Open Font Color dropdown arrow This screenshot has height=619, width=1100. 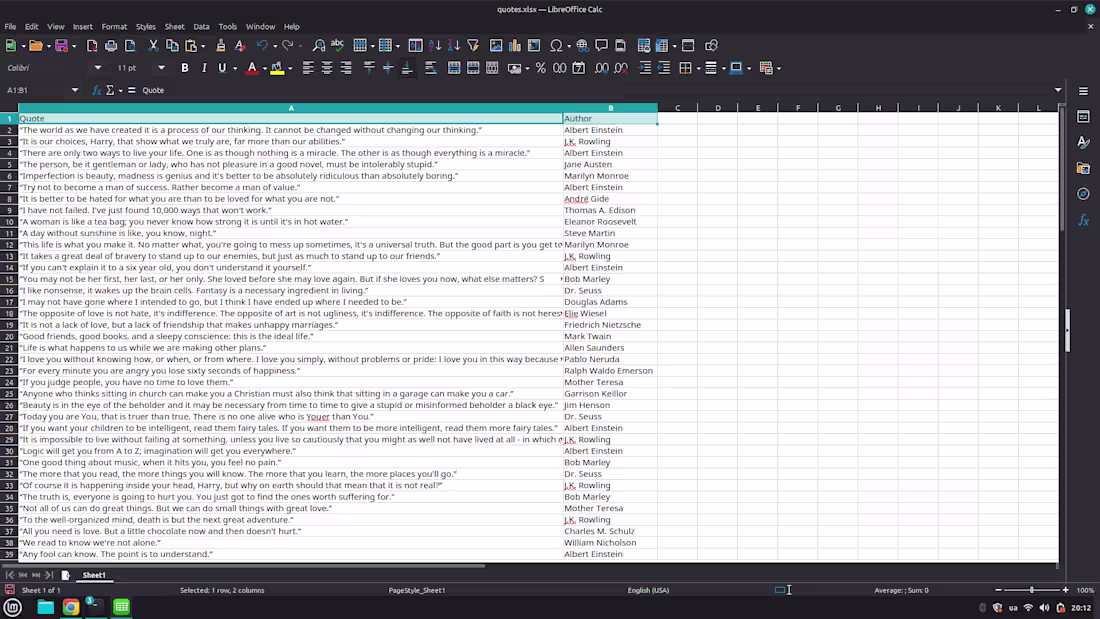(264, 69)
